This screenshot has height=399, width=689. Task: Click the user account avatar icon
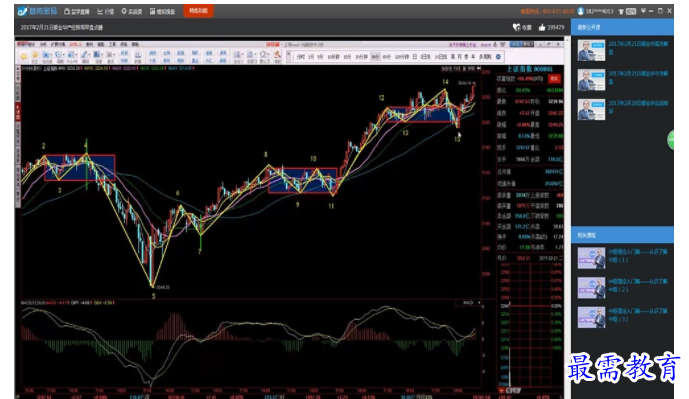click(580, 11)
